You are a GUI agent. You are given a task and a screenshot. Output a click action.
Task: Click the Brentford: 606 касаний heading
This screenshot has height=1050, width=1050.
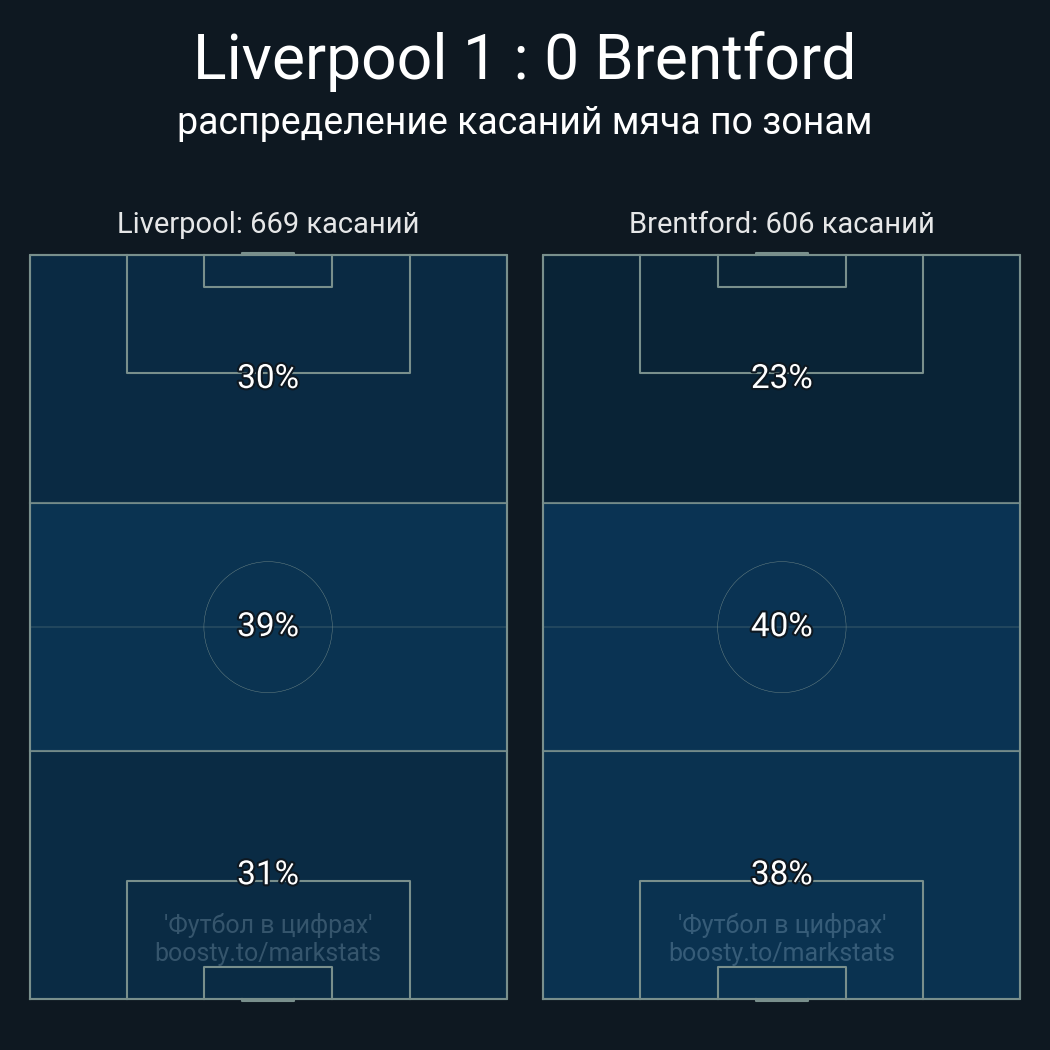pos(781,223)
